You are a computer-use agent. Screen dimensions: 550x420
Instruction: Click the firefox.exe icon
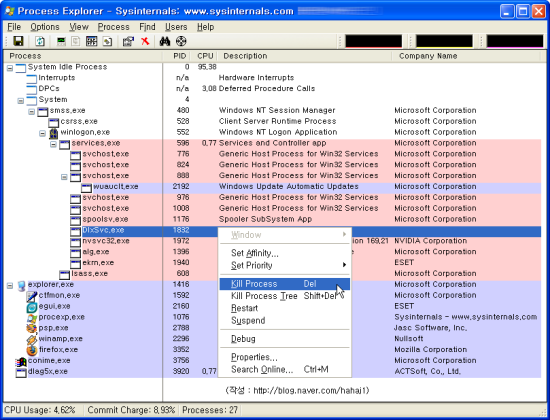pos(32,351)
